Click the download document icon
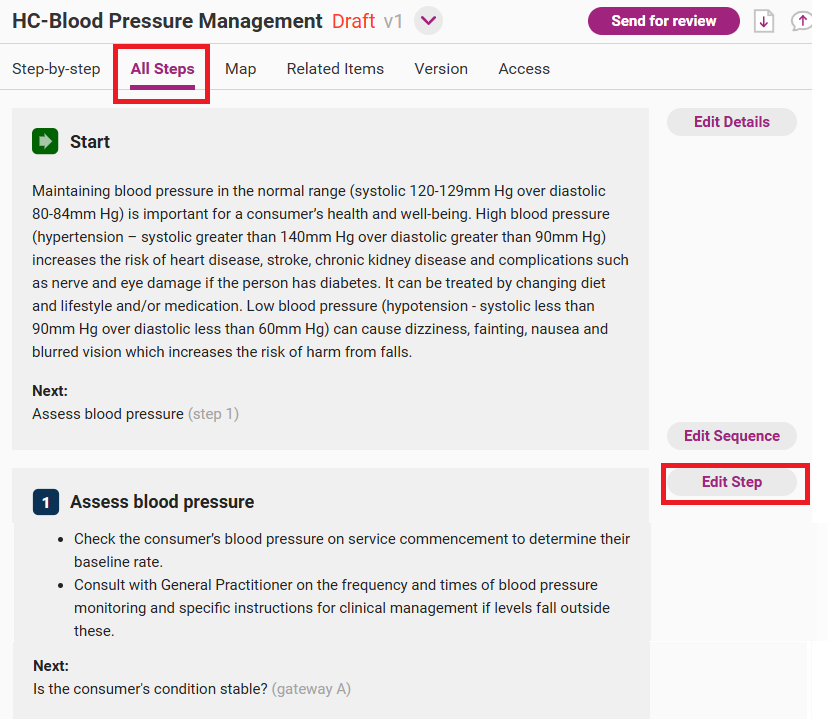The height and width of the screenshot is (719, 830). 764,21
